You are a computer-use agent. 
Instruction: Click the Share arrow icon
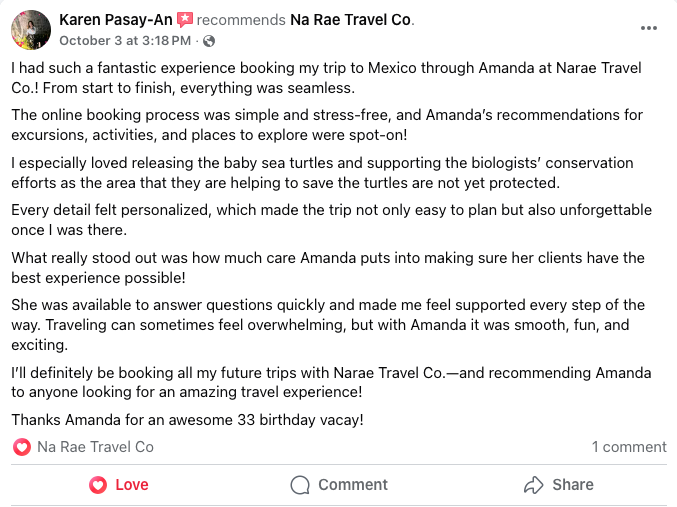coord(533,485)
